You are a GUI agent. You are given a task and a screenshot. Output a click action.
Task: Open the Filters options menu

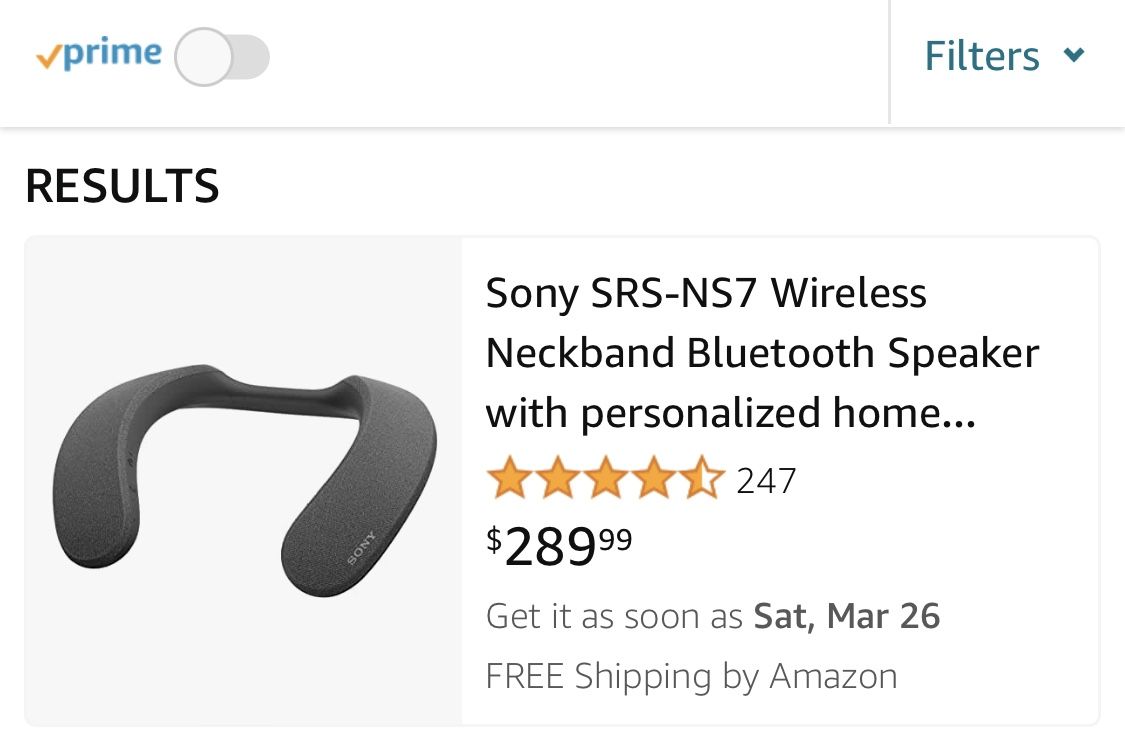1005,56
